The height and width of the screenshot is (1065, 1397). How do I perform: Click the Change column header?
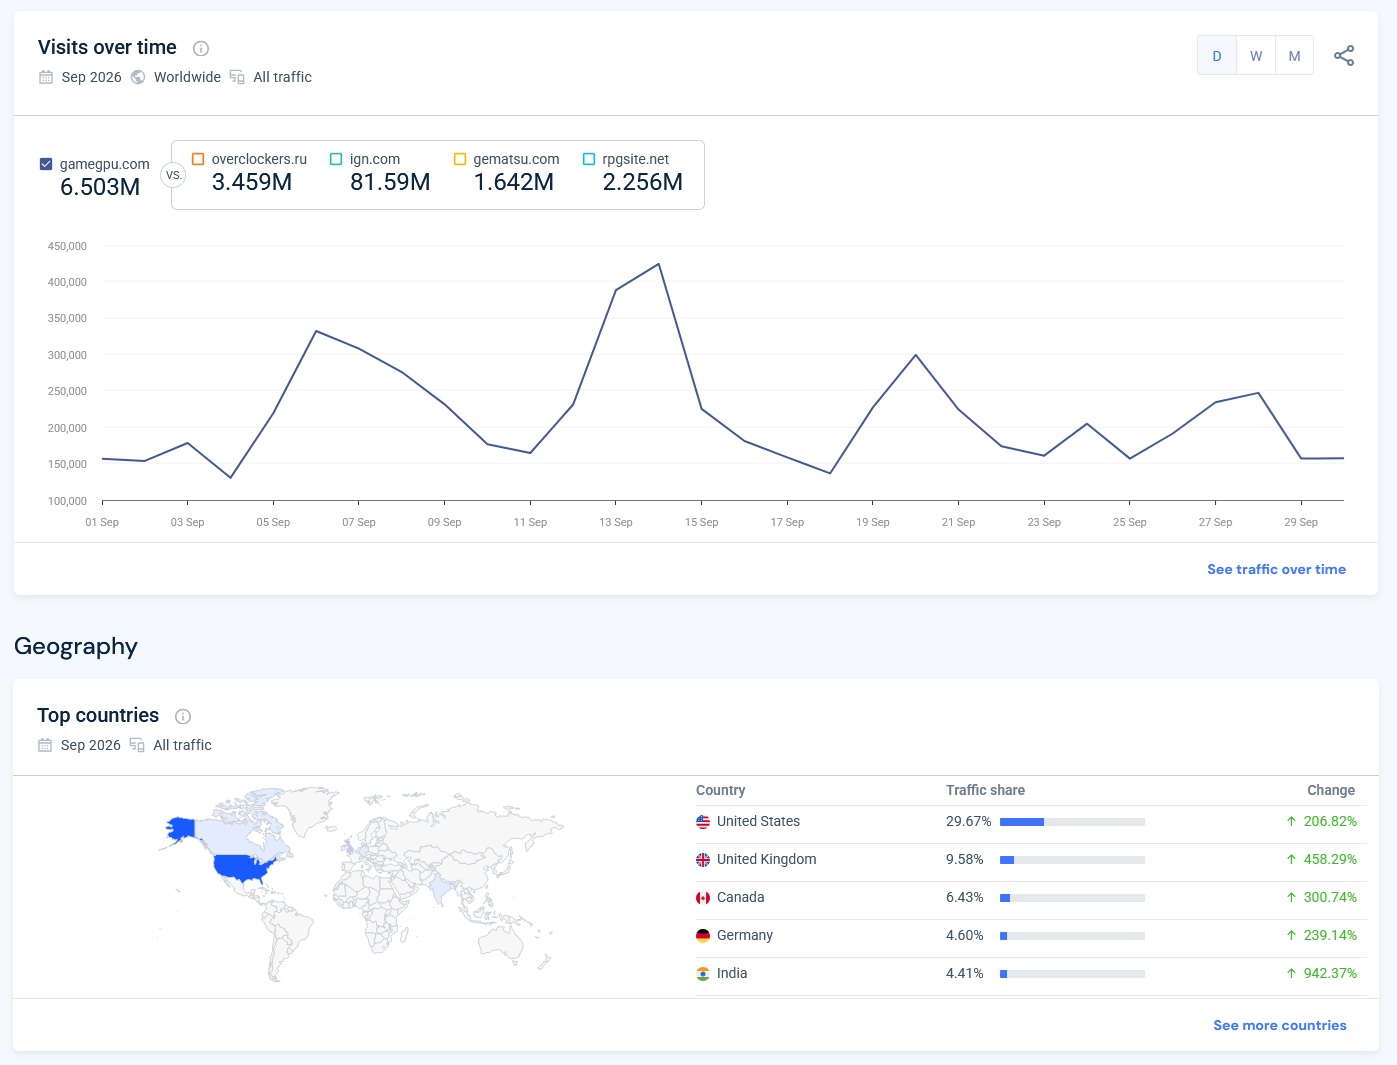point(1331,790)
